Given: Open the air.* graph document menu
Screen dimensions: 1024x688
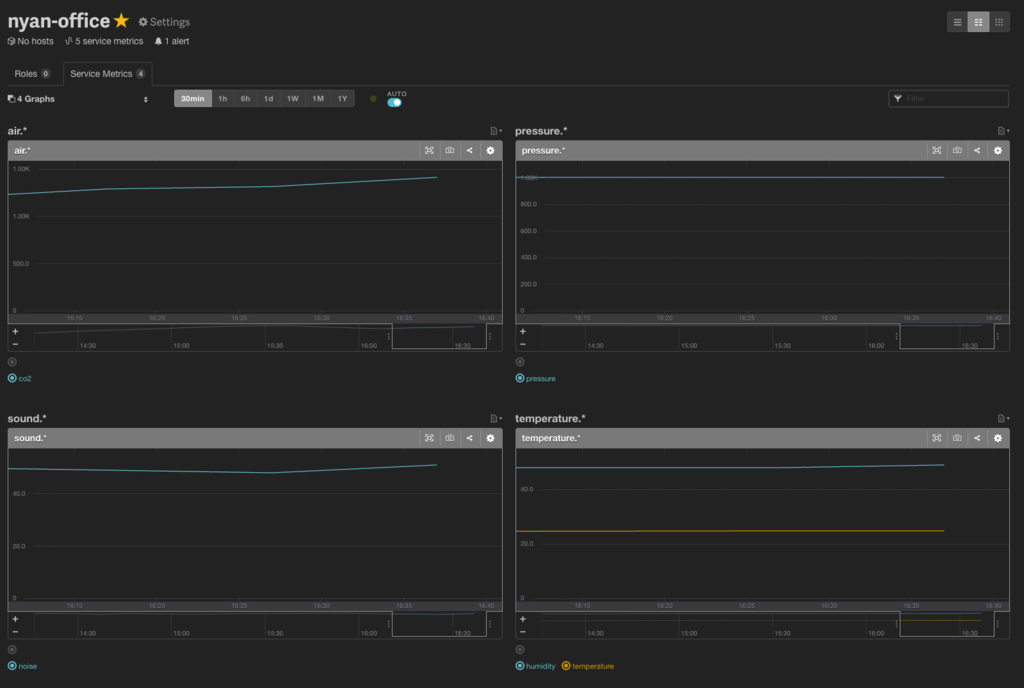Looking at the screenshot, I should [x=496, y=131].
